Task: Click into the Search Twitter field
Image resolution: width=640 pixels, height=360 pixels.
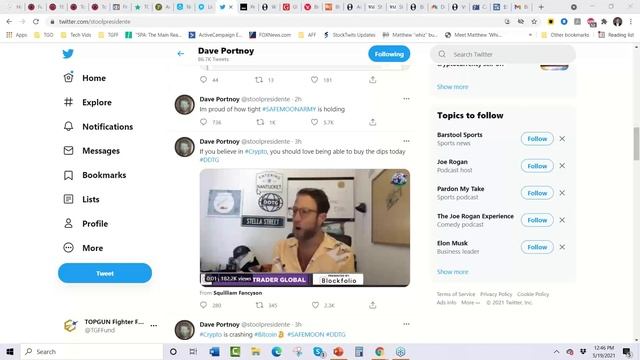Action: [503, 54]
